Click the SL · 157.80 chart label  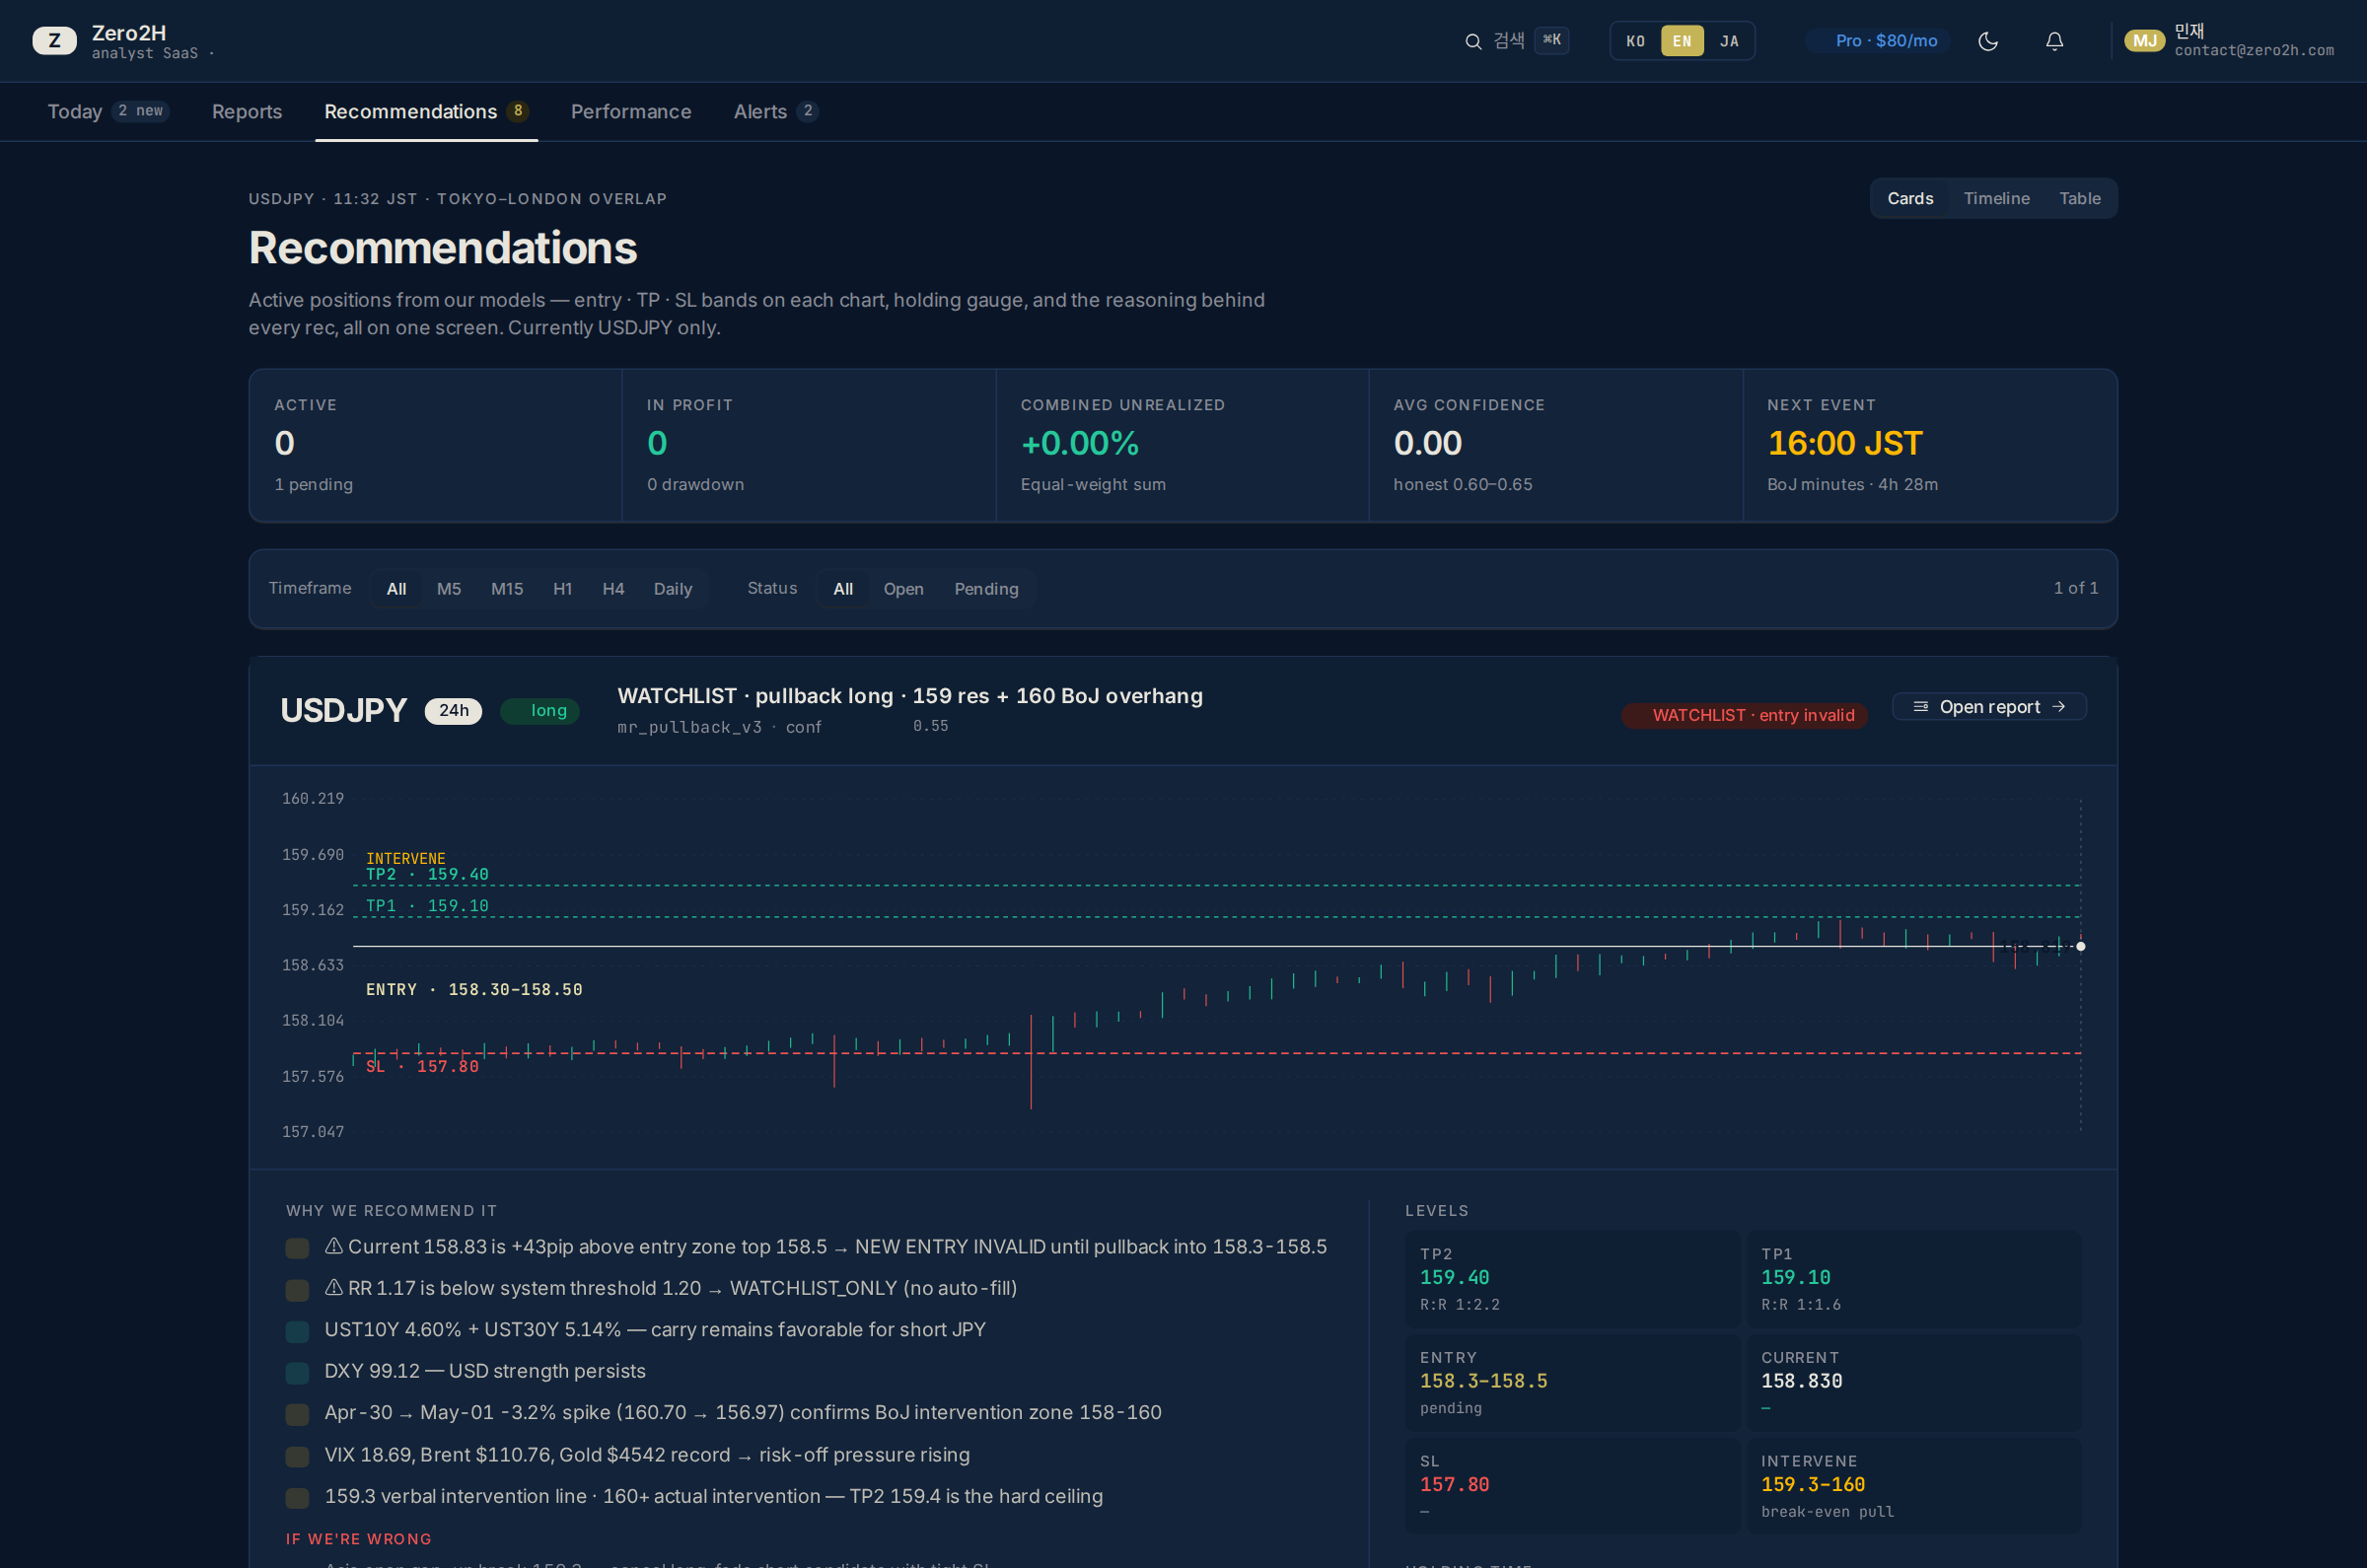[422, 1066]
